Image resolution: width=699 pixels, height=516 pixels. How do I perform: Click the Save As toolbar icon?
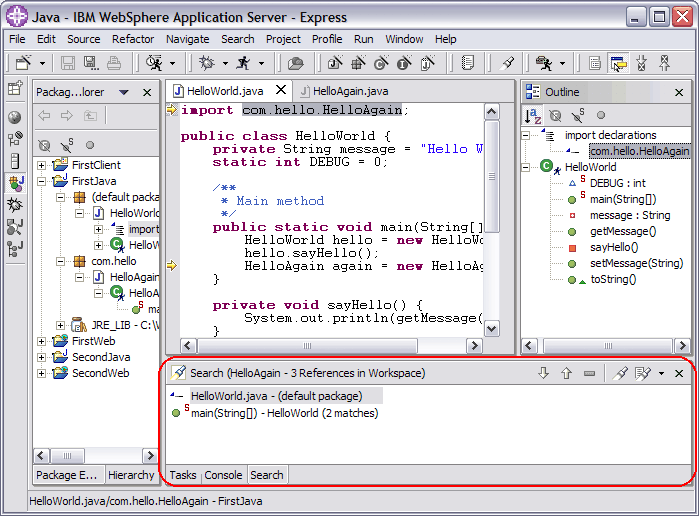(x=91, y=63)
